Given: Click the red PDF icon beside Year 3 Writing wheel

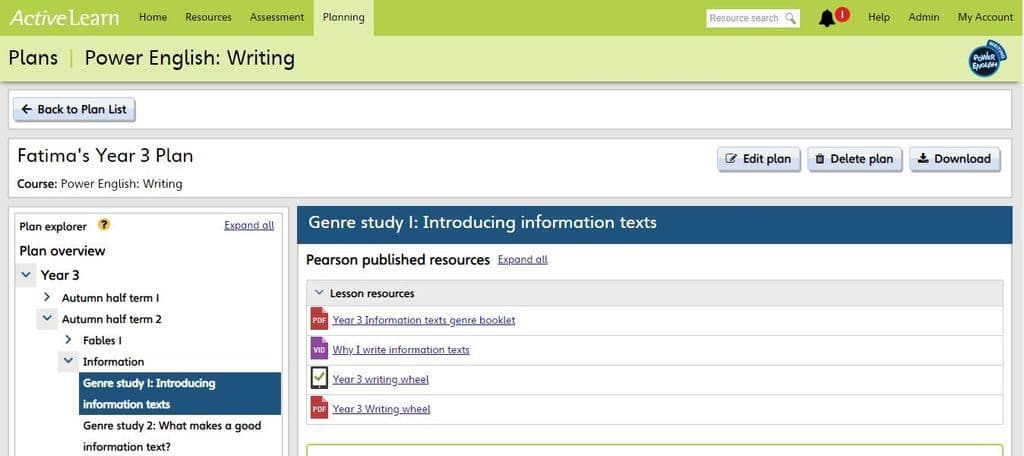Looking at the screenshot, I should pos(319,408).
